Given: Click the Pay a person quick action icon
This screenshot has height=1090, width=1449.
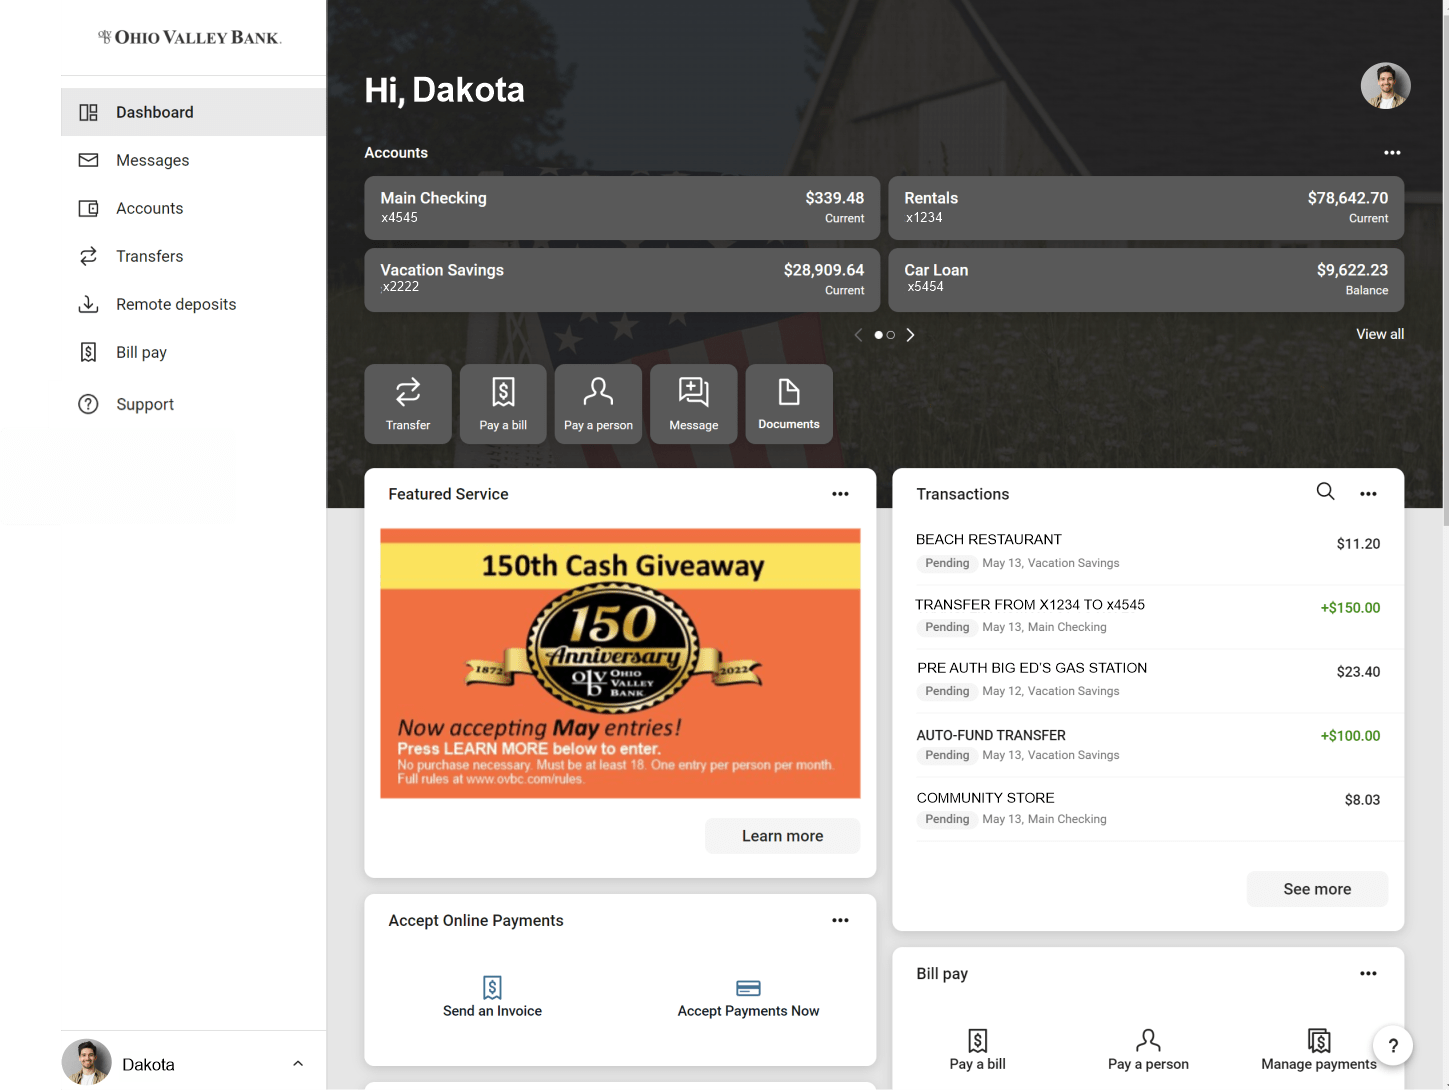Looking at the screenshot, I should [x=597, y=403].
